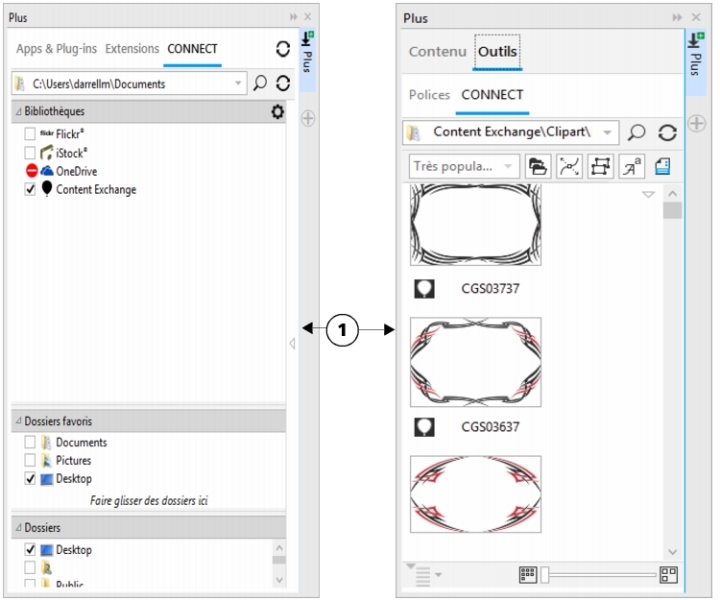This screenshot has height=600, width=720.
Task: Click the large thumbnails grid icon
Action: click(669, 574)
